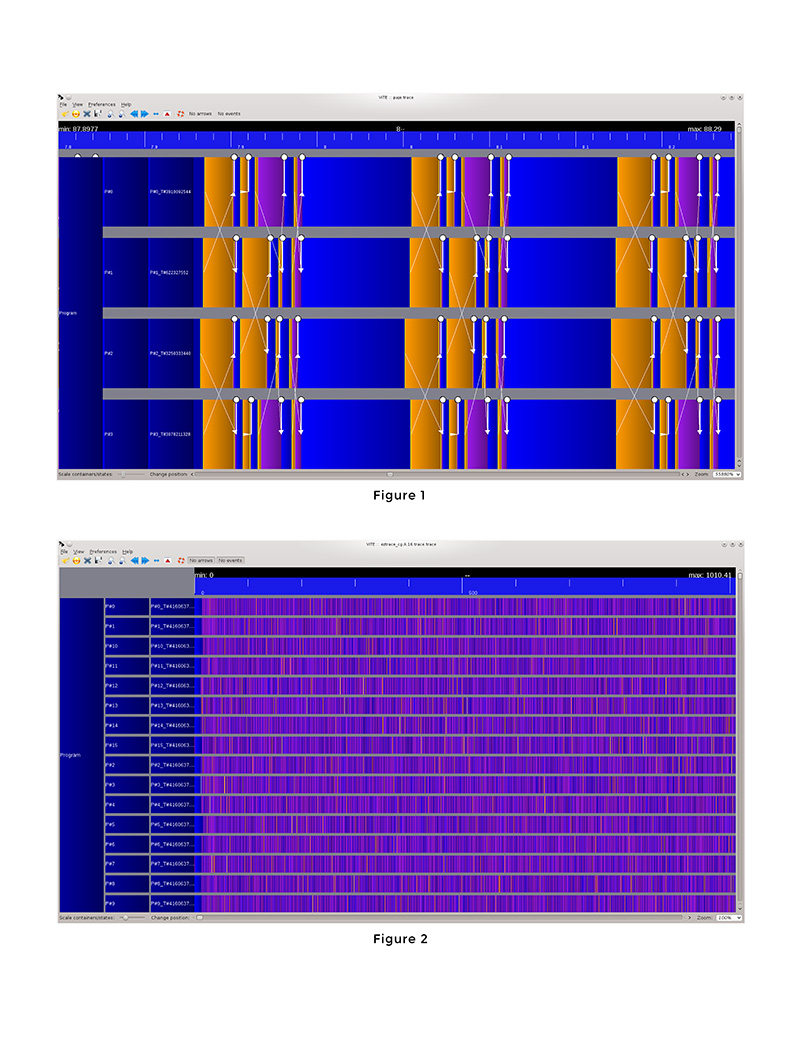Open the View menu in Figure 2 window
The height and width of the screenshot is (1052, 800).
click(x=78, y=552)
